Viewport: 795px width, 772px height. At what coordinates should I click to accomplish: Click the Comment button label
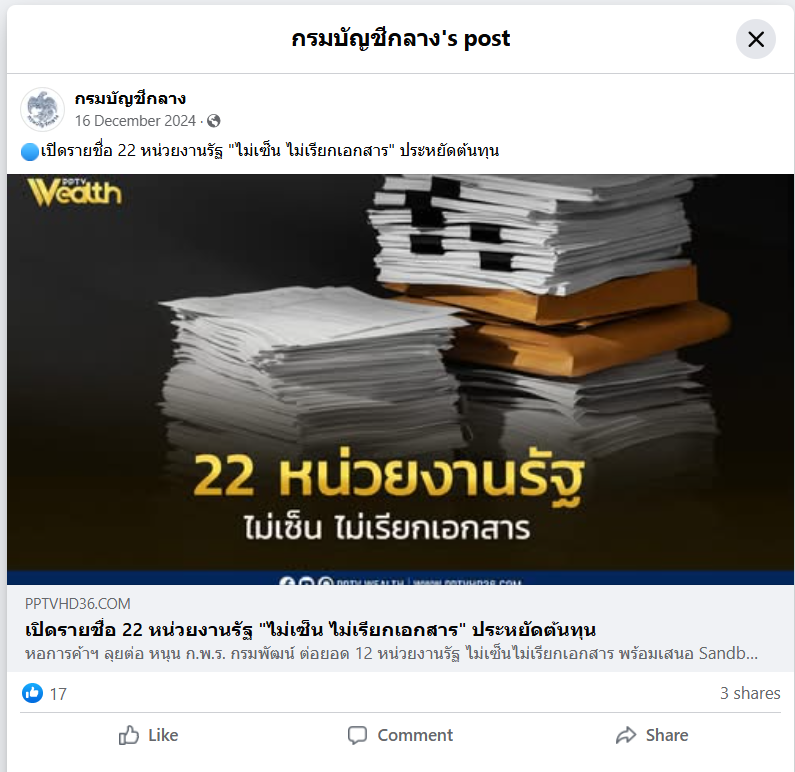[x=415, y=735]
